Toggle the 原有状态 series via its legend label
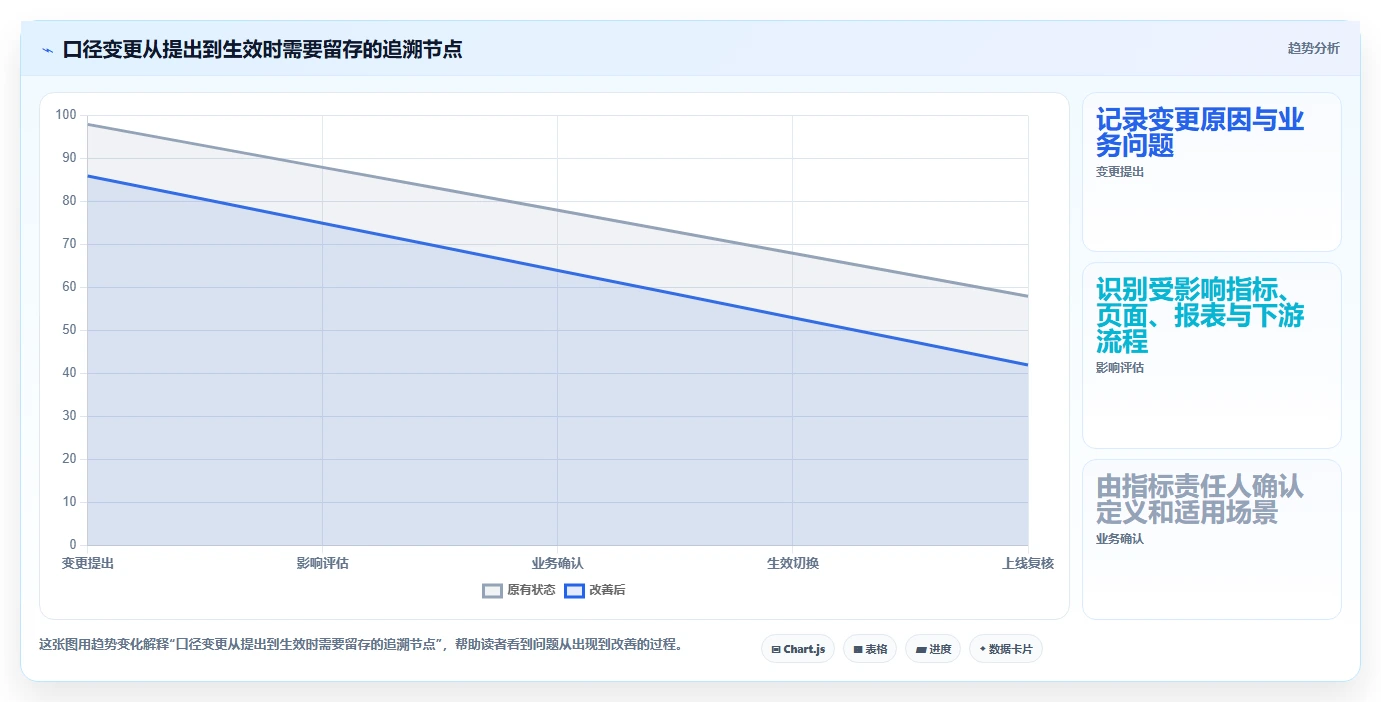The width and height of the screenshot is (1381, 702). tap(531, 590)
